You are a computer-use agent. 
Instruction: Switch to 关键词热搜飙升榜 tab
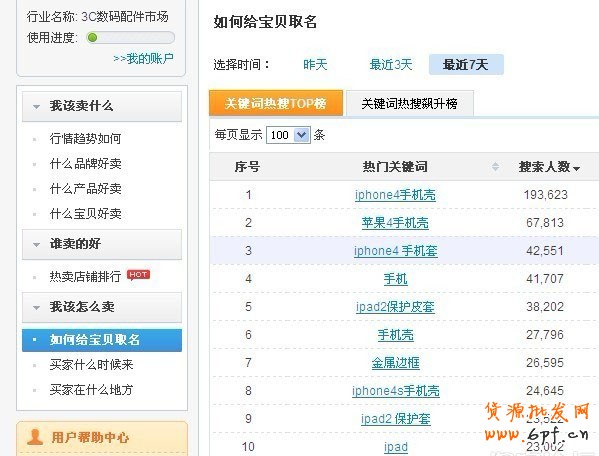(x=410, y=103)
